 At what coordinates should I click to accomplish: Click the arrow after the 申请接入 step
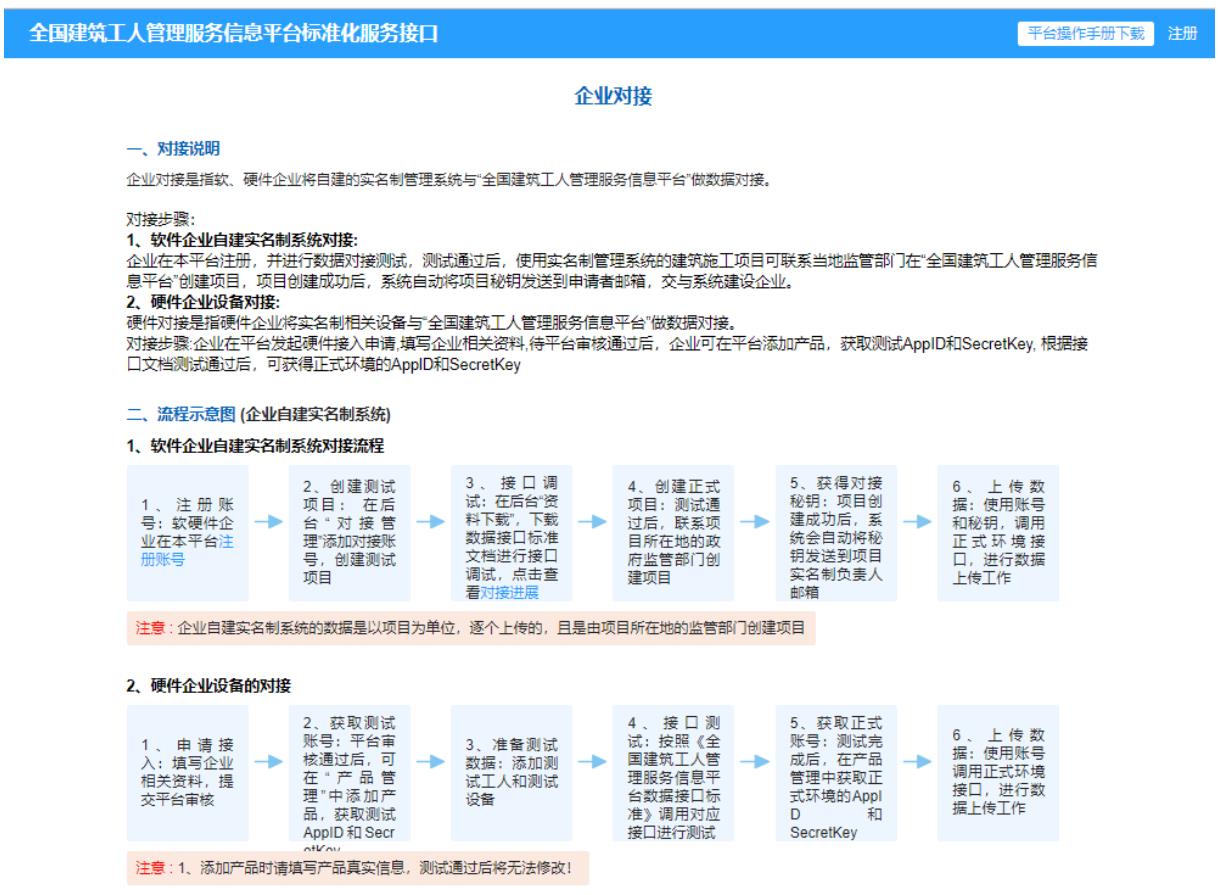(x=268, y=761)
